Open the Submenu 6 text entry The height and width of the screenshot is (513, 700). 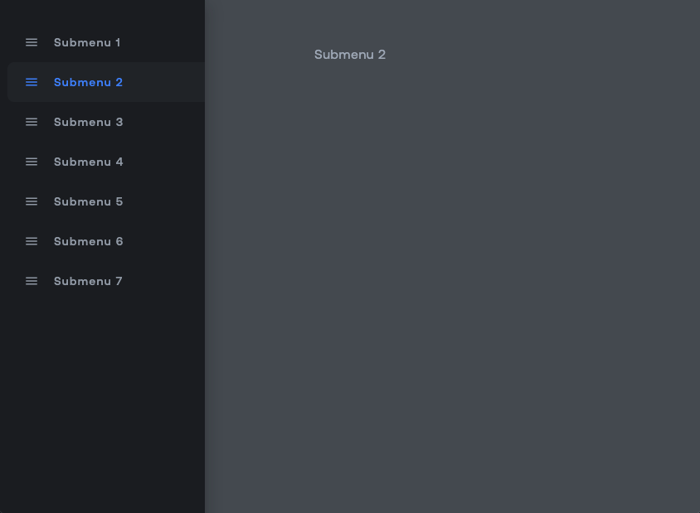pyautogui.click(x=88, y=242)
